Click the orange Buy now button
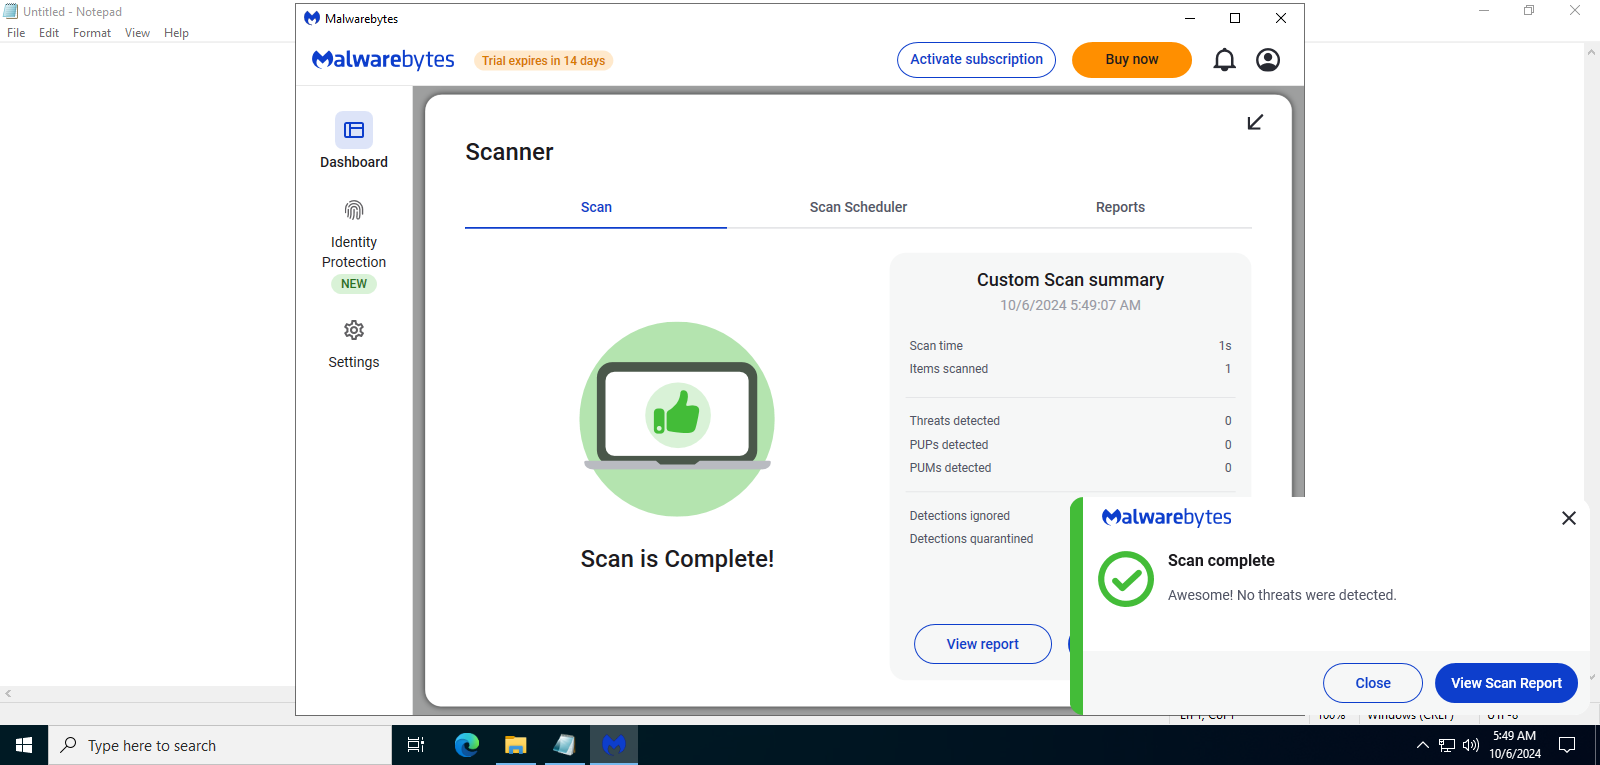Image resolution: width=1600 pixels, height=765 pixels. point(1131,60)
